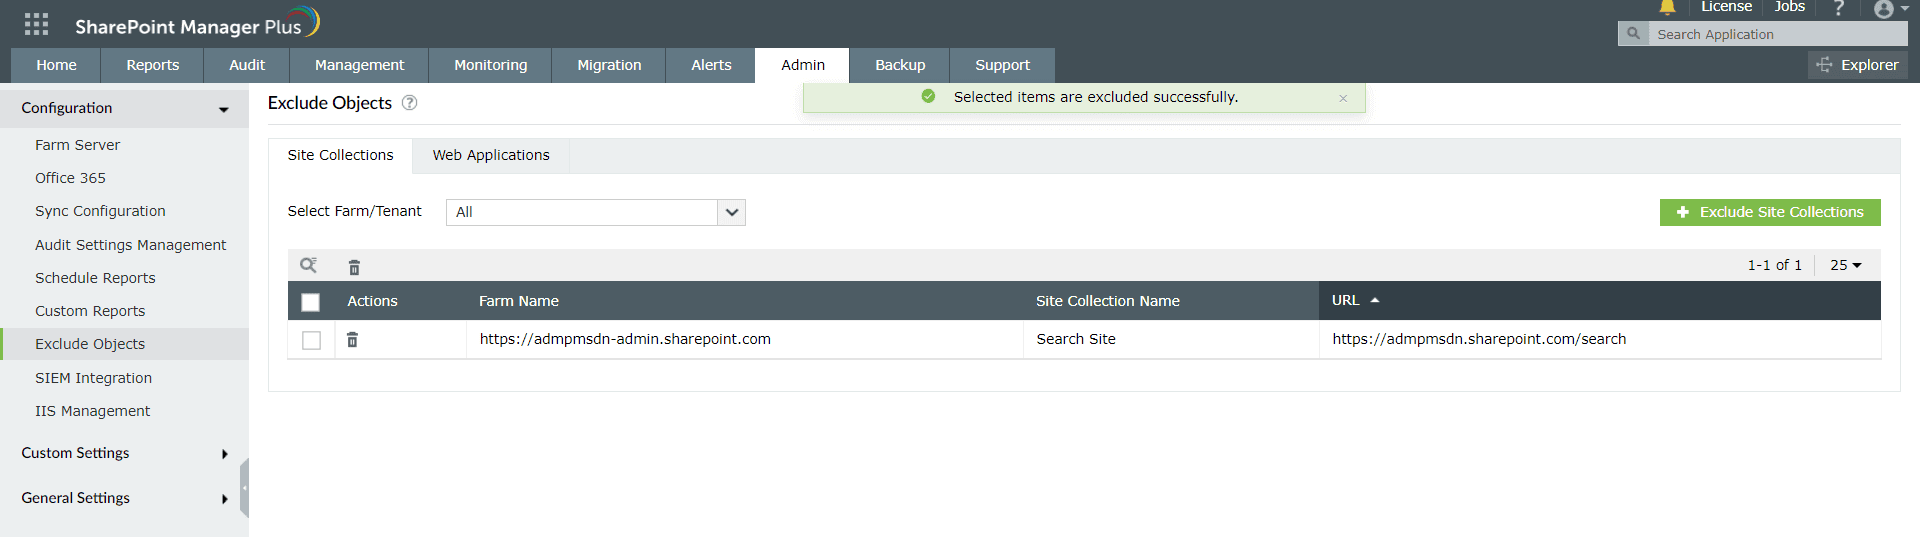Open the Migration tab
This screenshot has width=1920, height=537.
(609, 65)
